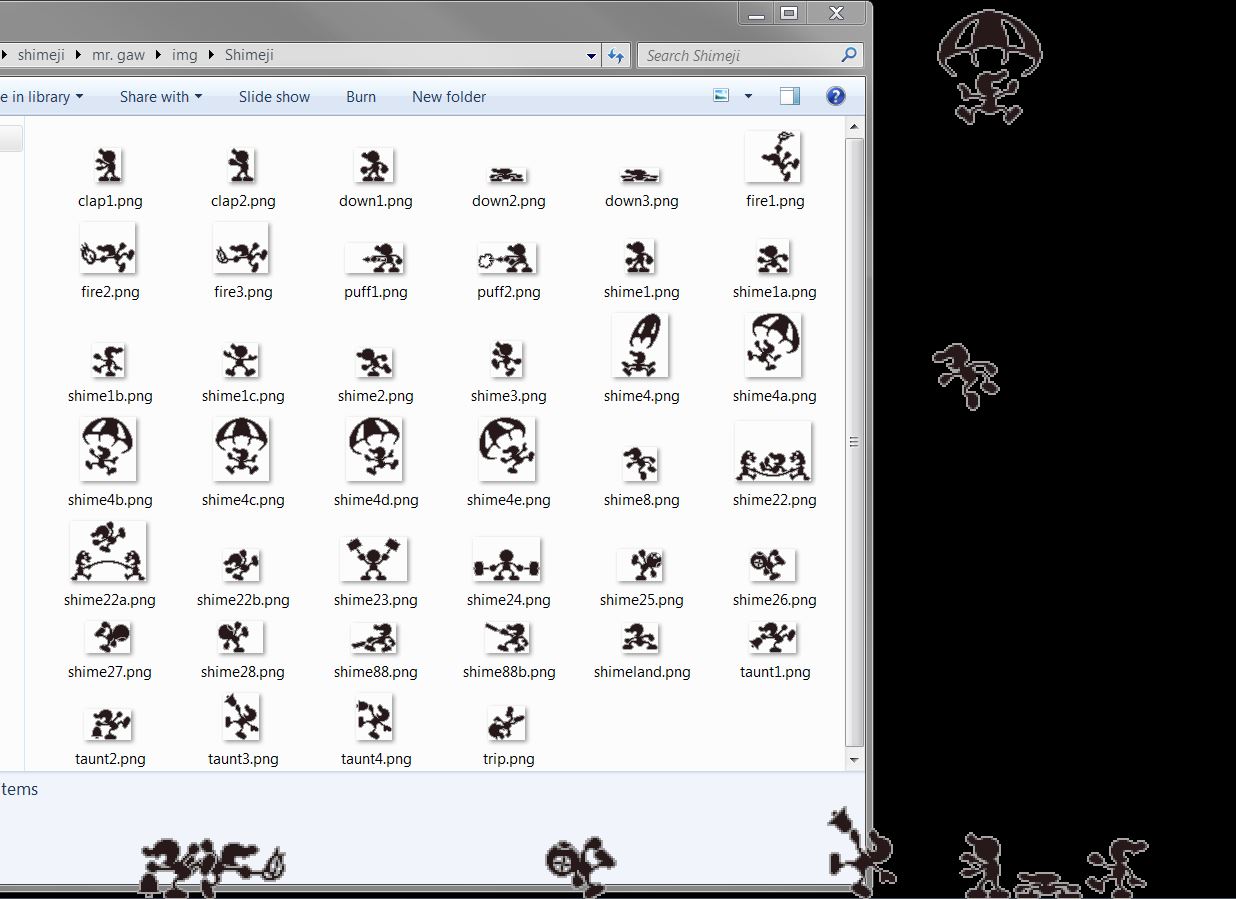Click the refresh icon beside address bar
Viewport: 1236px width, 899px height.
click(x=616, y=56)
